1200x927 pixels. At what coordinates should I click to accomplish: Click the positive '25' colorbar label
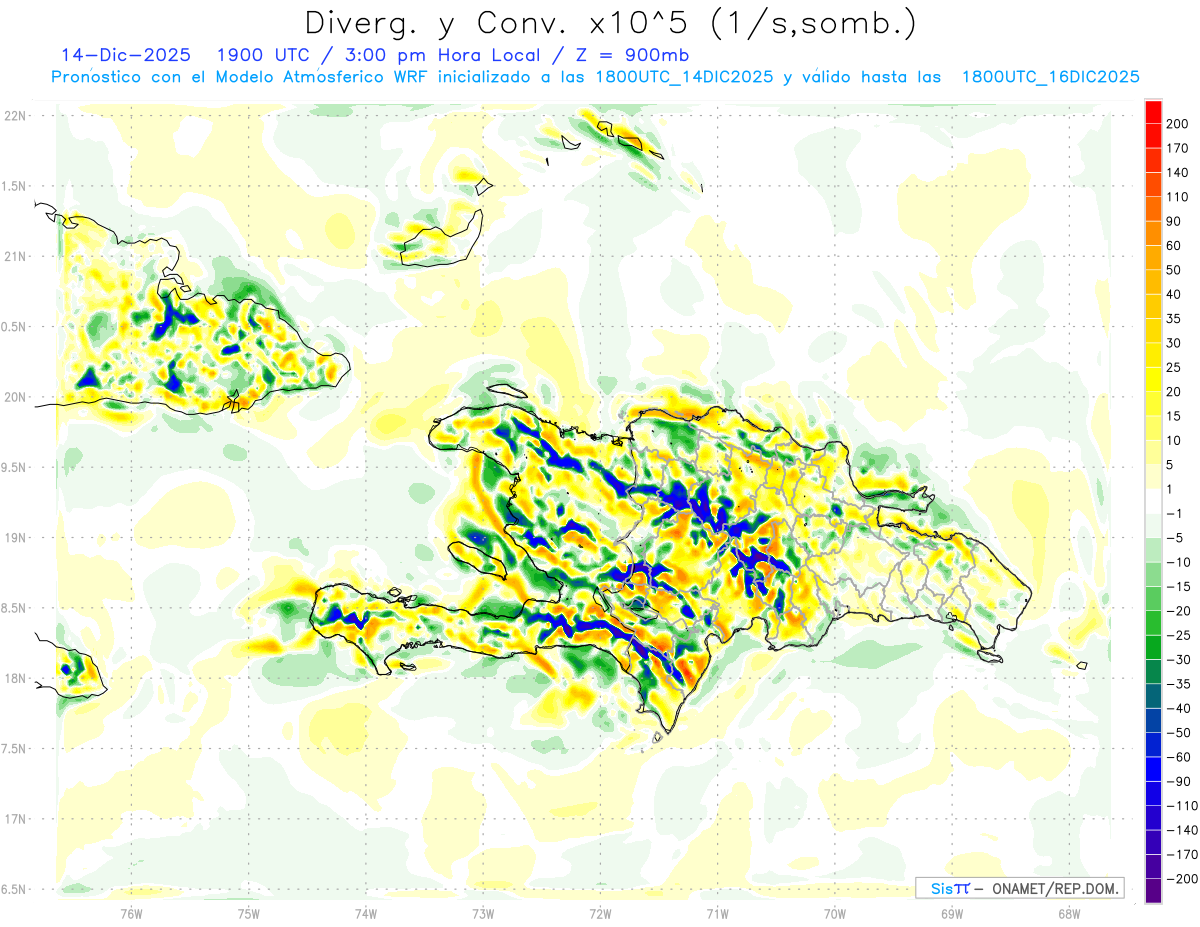coord(1175,367)
